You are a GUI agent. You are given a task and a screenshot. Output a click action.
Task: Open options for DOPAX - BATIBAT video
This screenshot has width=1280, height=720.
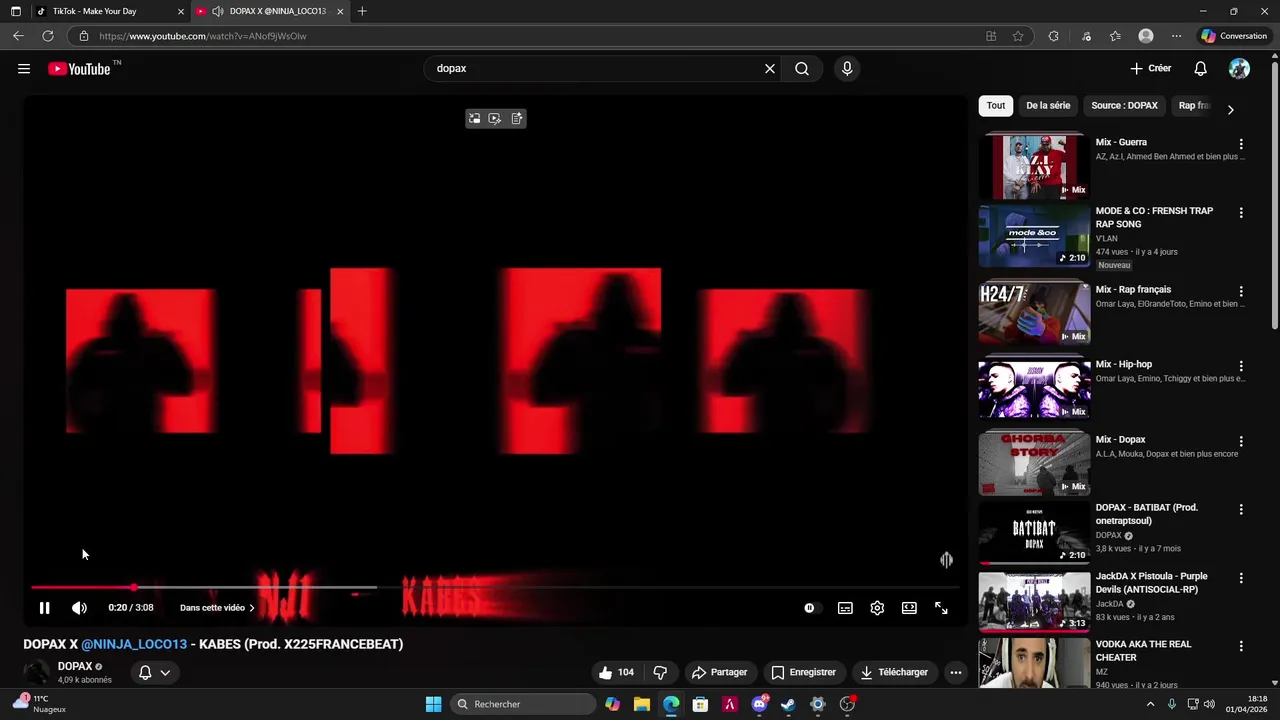point(1241,510)
